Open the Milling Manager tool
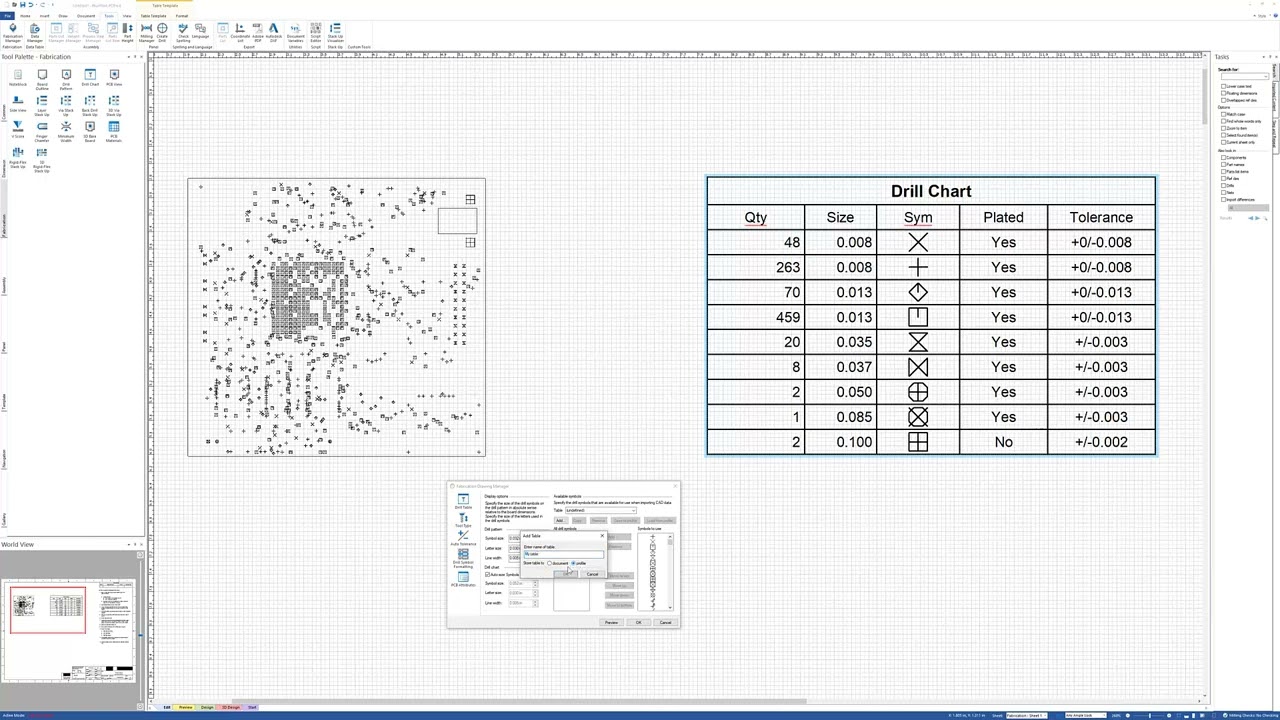The height and width of the screenshot is (720, 1280). pos(146,34)
